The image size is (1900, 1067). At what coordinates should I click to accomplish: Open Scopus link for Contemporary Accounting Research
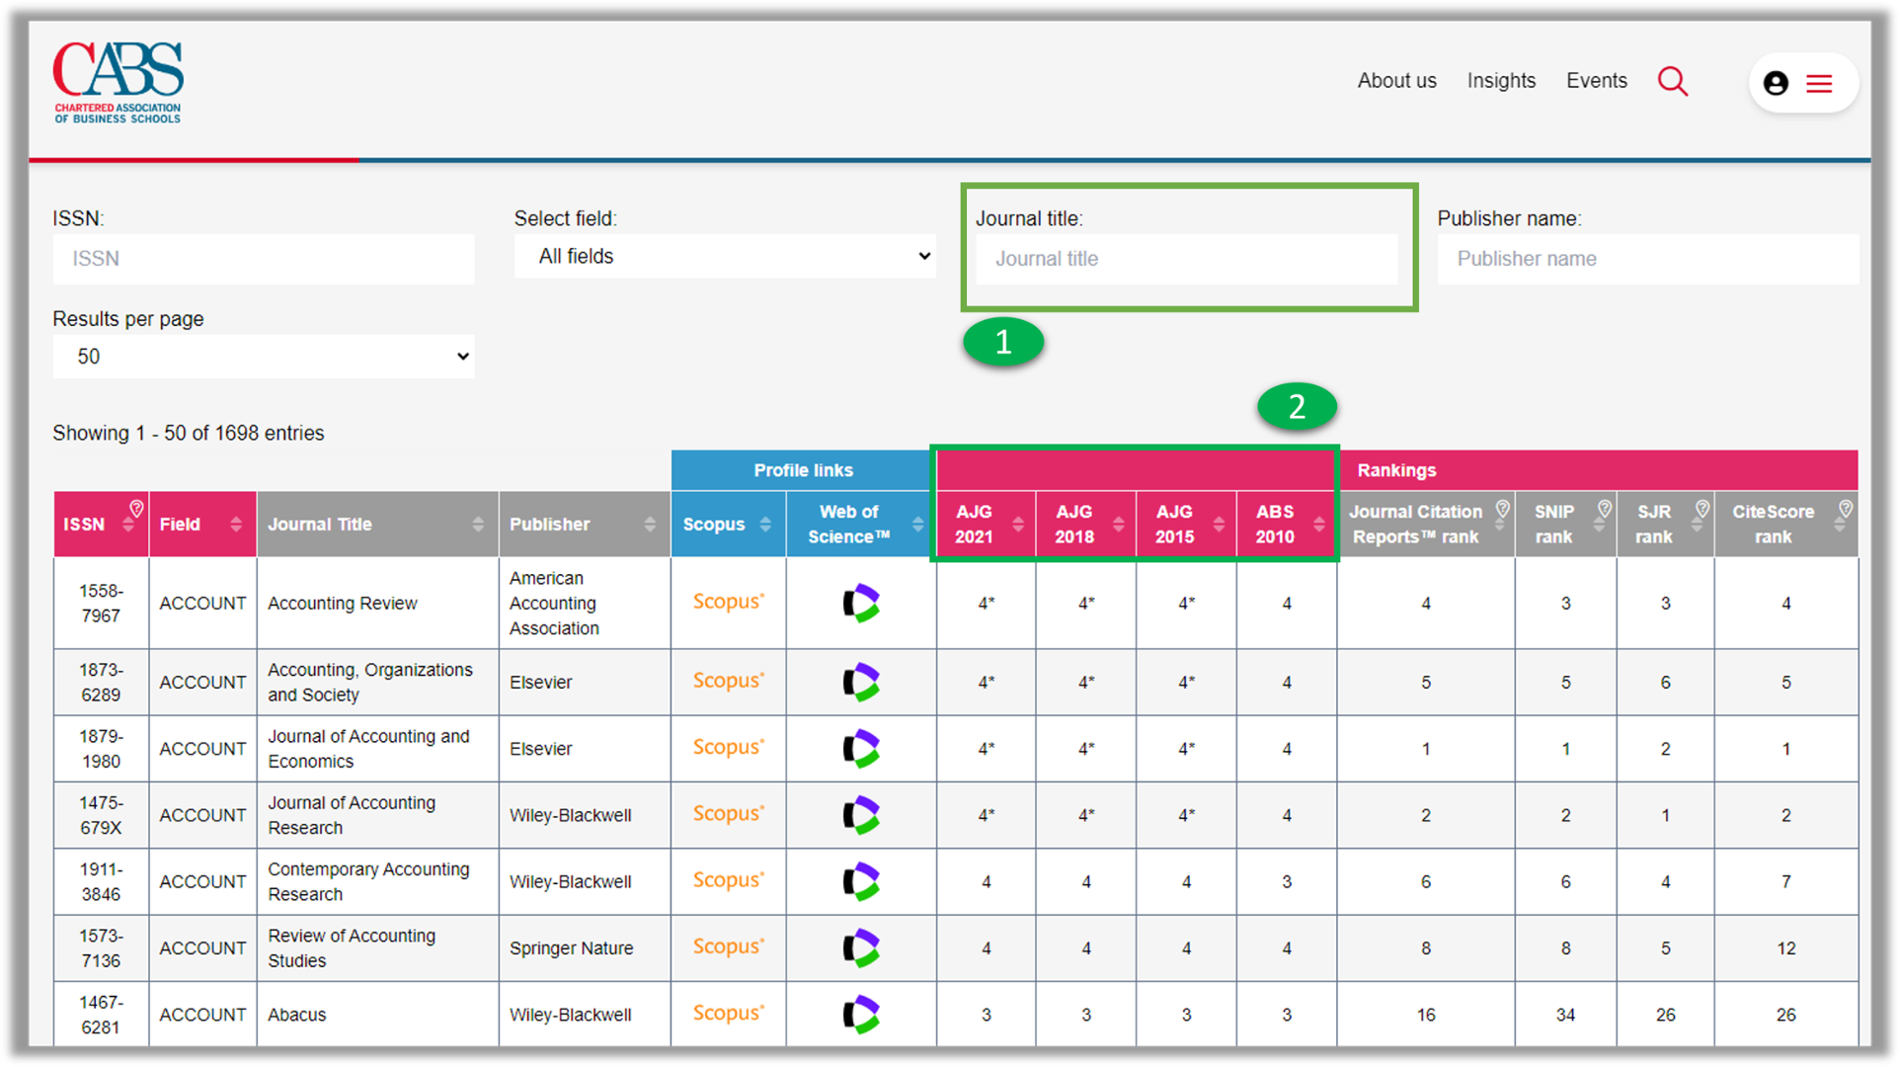pyautogui.click(x=728, y=880)
